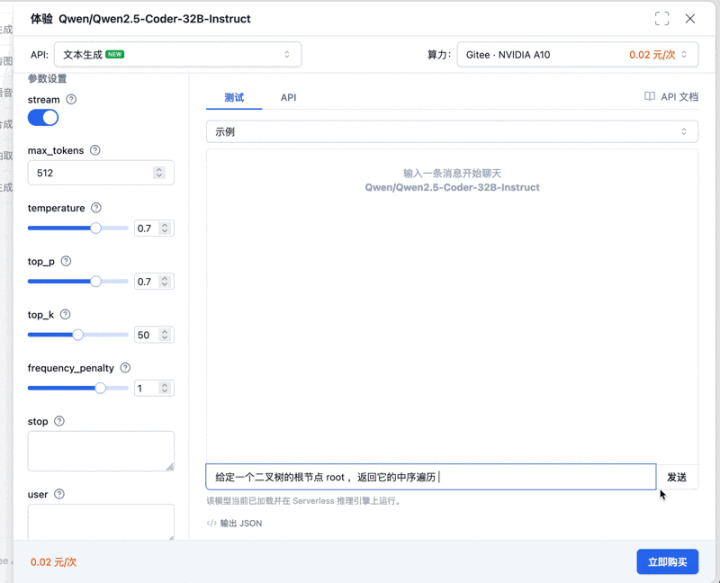The height and width of the screenshot is (583, 720).
Task: Click frequency_penalty help question icon
Action: click(x=125, y=368)
